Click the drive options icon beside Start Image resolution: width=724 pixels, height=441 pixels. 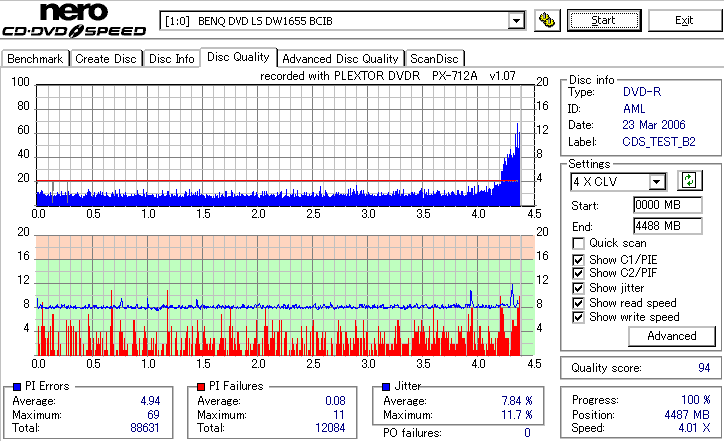[547, 21]
